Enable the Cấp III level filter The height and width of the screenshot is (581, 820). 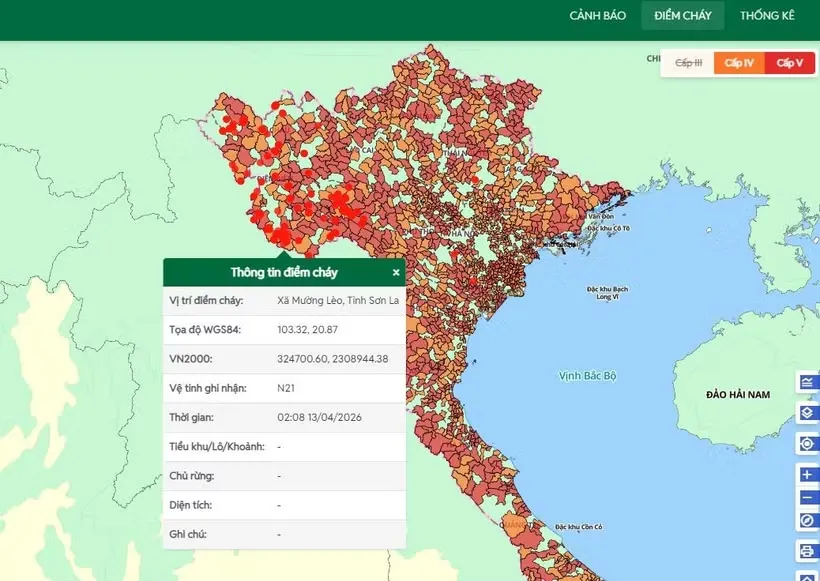tap(688, 63)
